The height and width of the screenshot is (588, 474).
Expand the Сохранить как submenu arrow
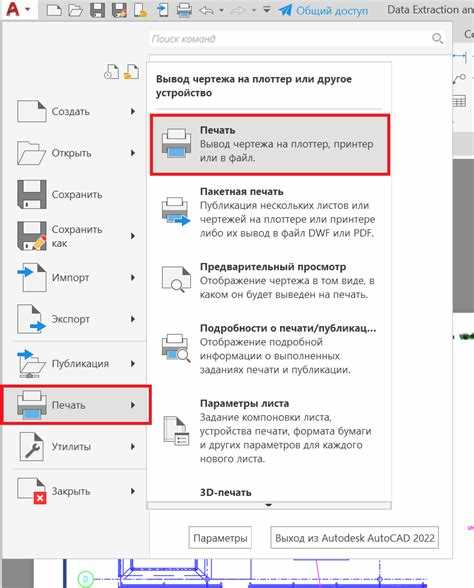point(133,236)
